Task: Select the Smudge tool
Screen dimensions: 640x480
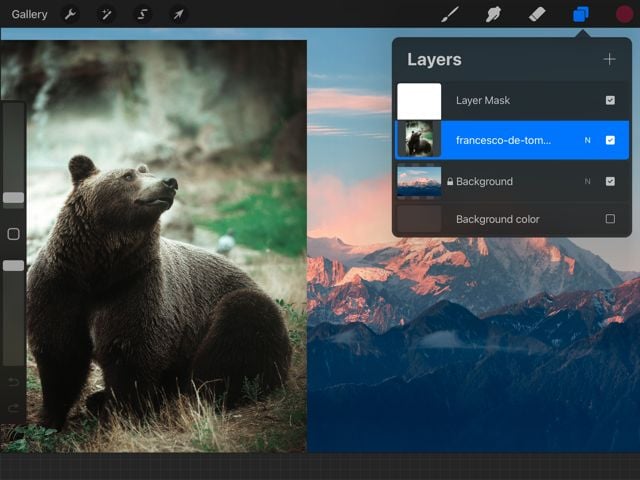Action: click(x=493, y=14)
